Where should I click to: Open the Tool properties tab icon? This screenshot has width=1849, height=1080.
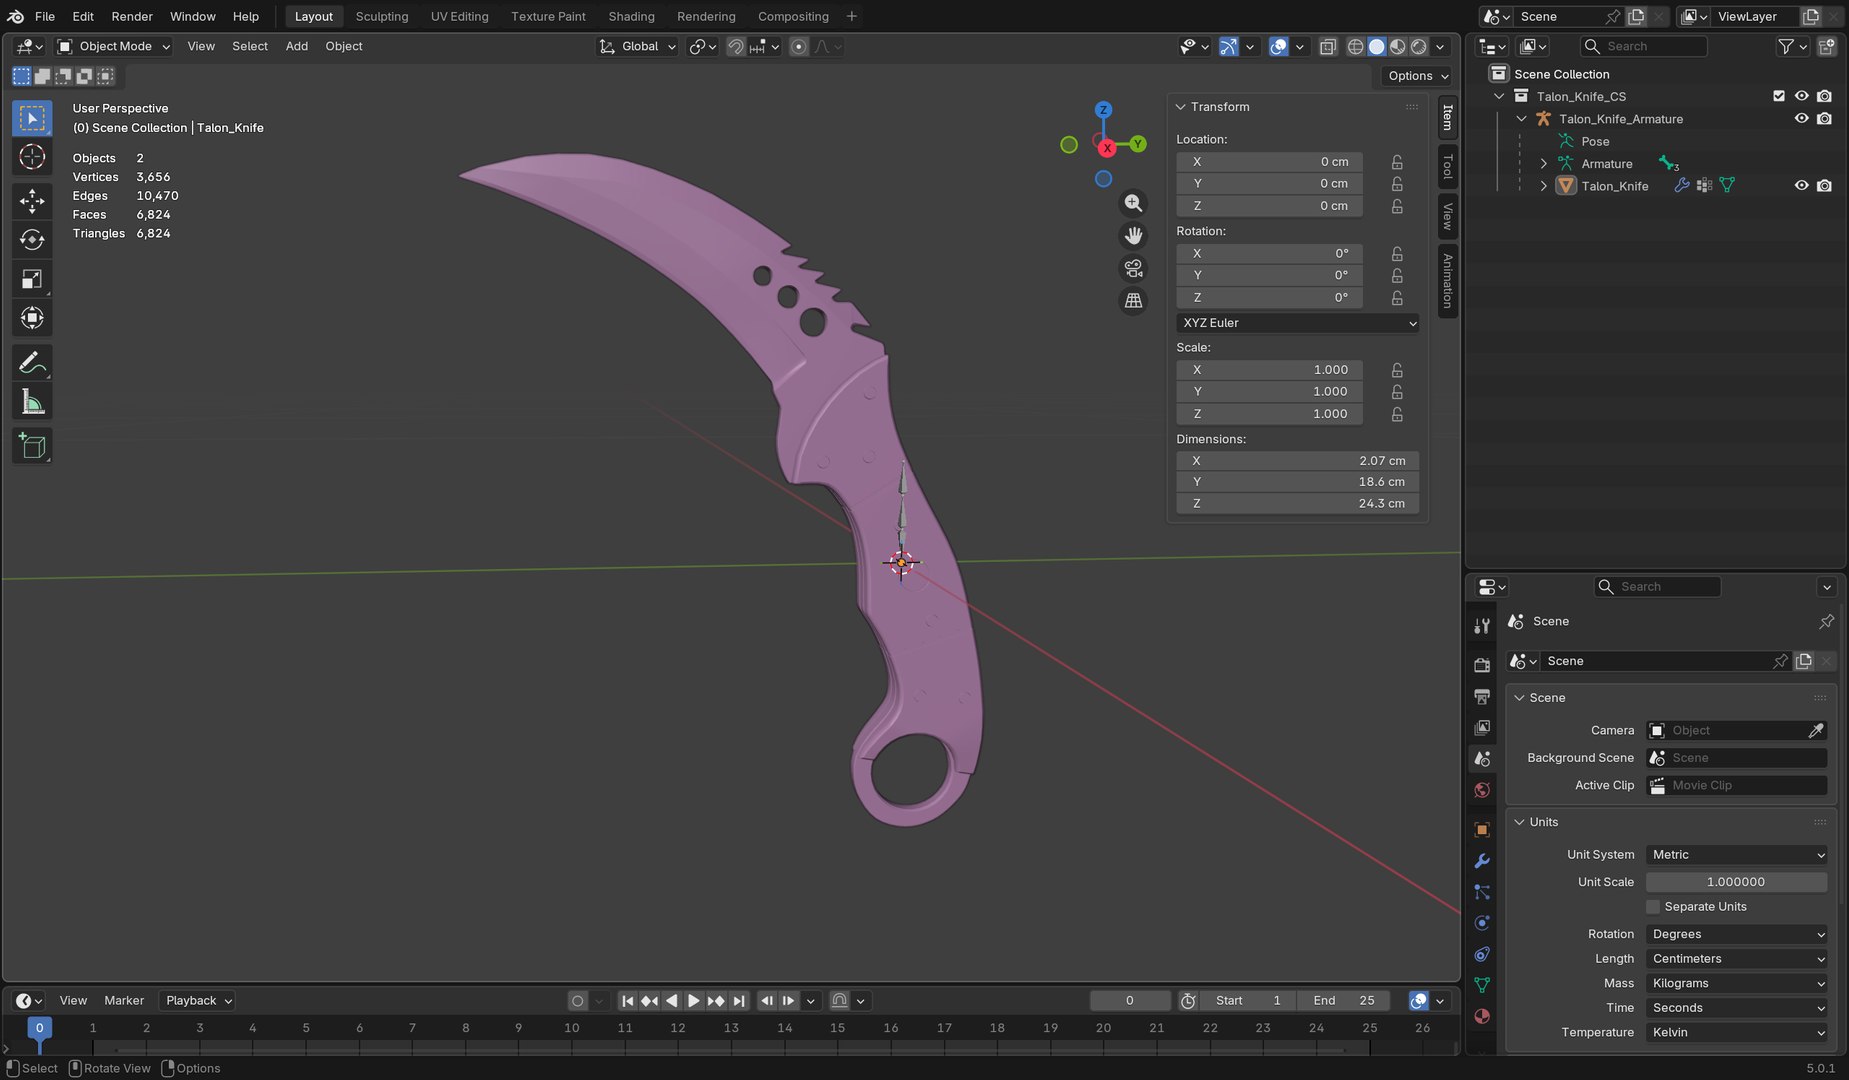pos(1482,626)
